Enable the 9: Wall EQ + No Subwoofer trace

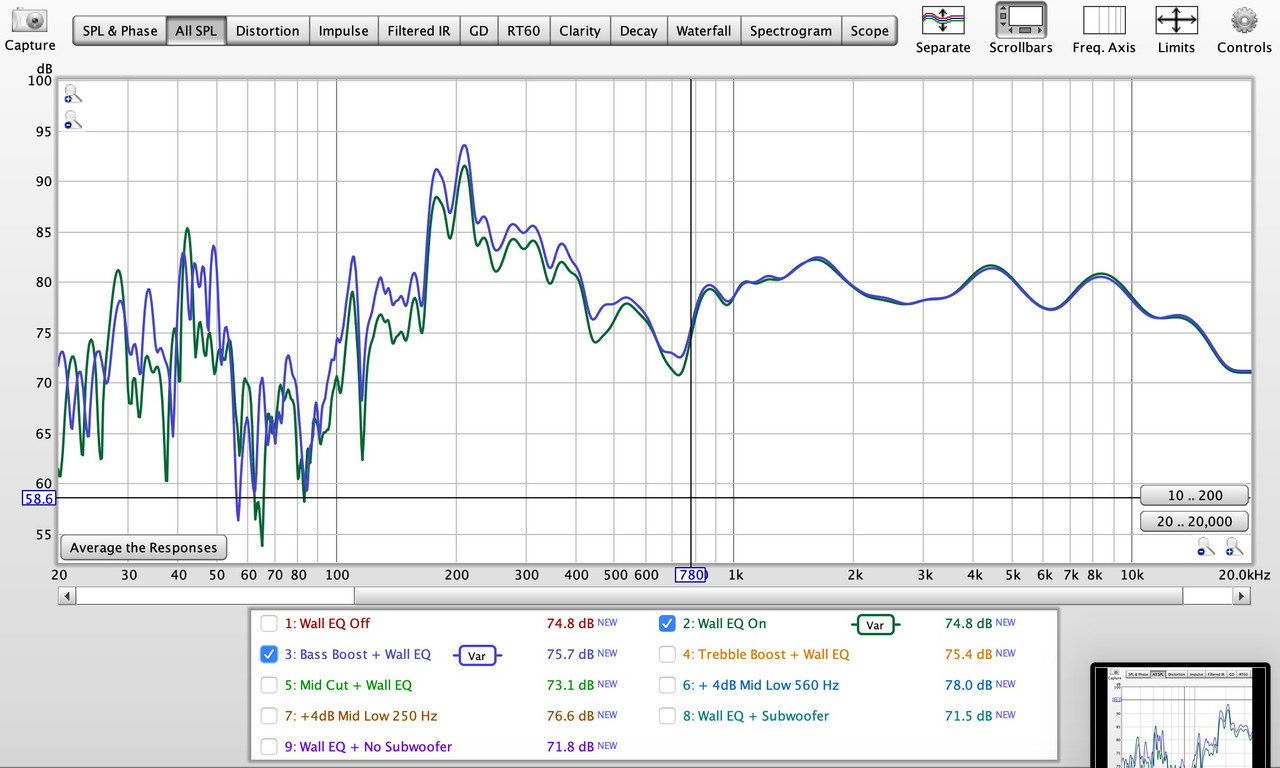click(269, 747)
